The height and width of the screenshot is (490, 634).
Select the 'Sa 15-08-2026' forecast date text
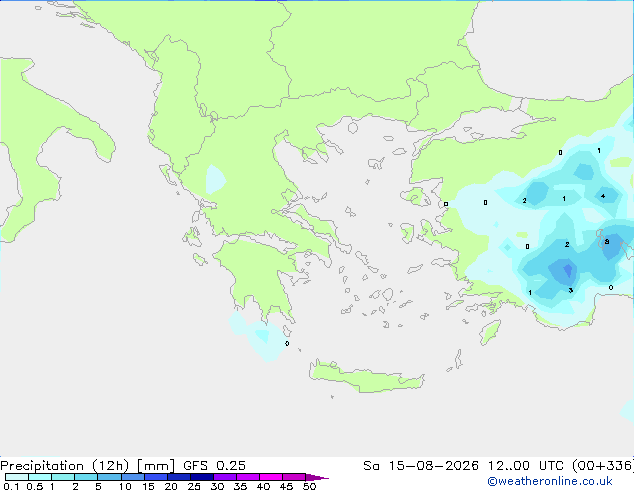[x=421, y=466]
